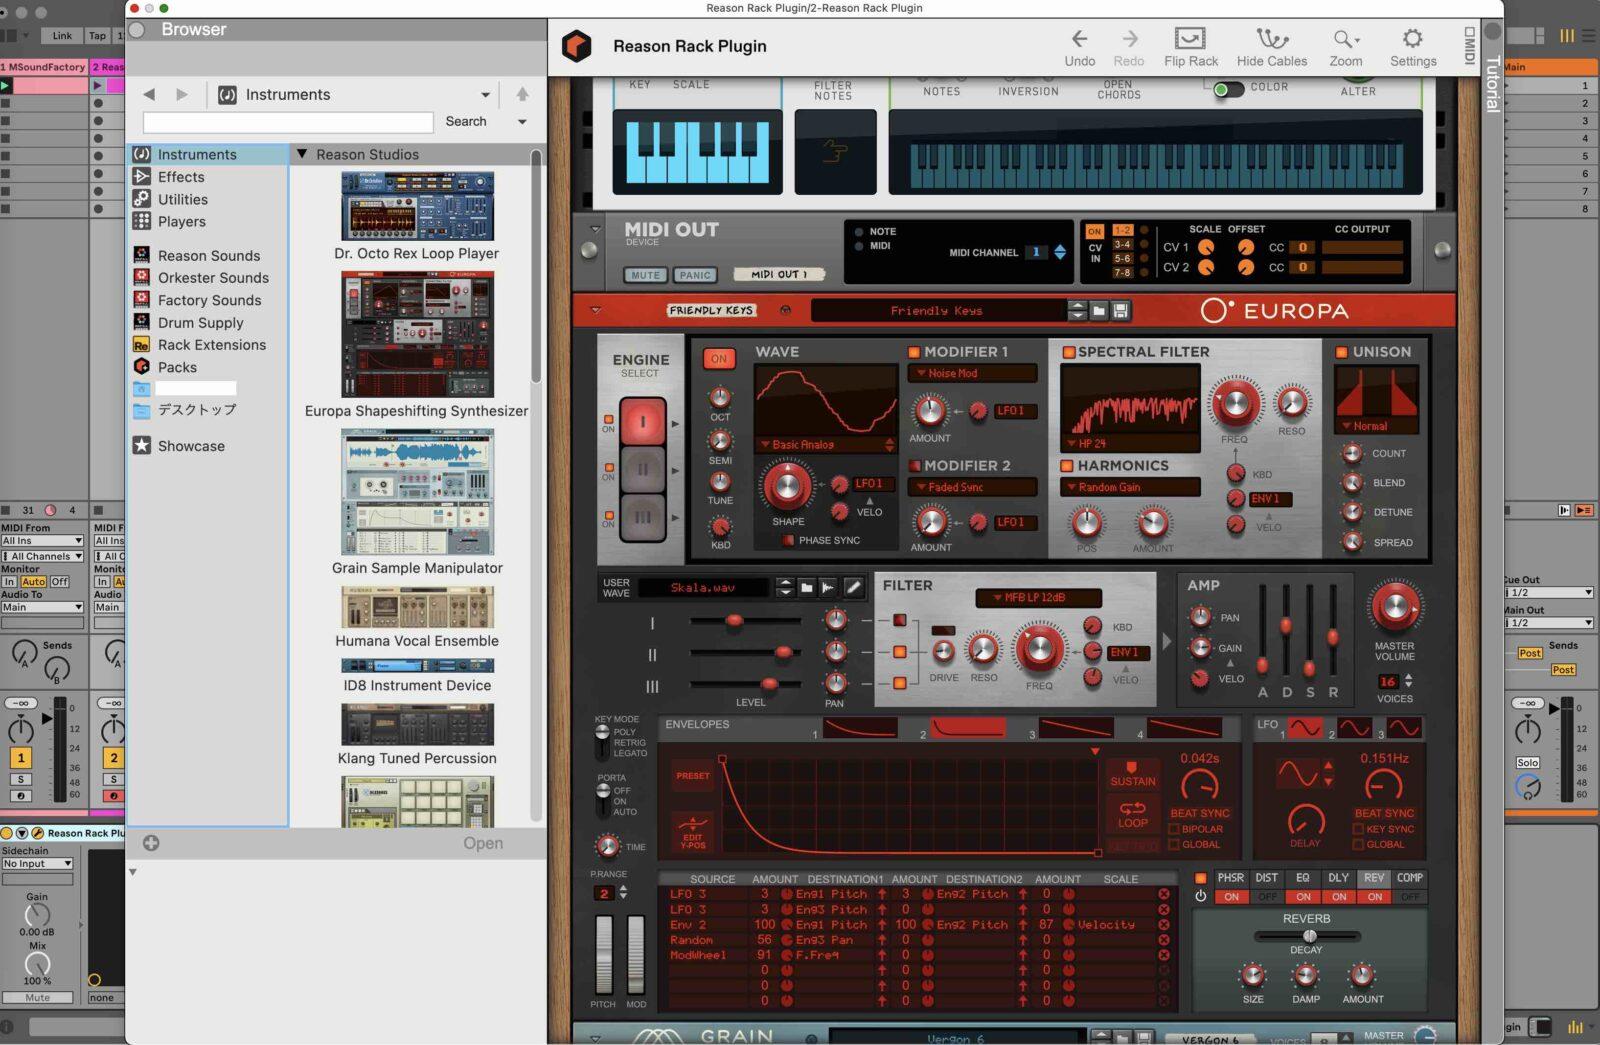
Task: Click the envelope LOOP button
Action: click(x=1132, y=815)
